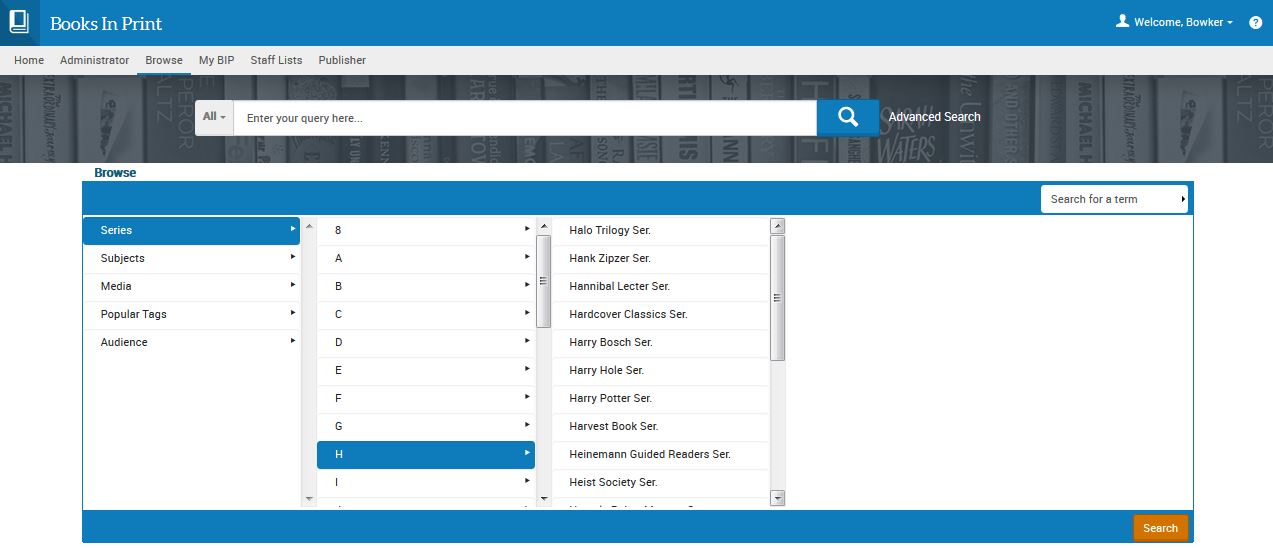Expand letter G in series list
1273x548 pixels.
pos(426,426)
